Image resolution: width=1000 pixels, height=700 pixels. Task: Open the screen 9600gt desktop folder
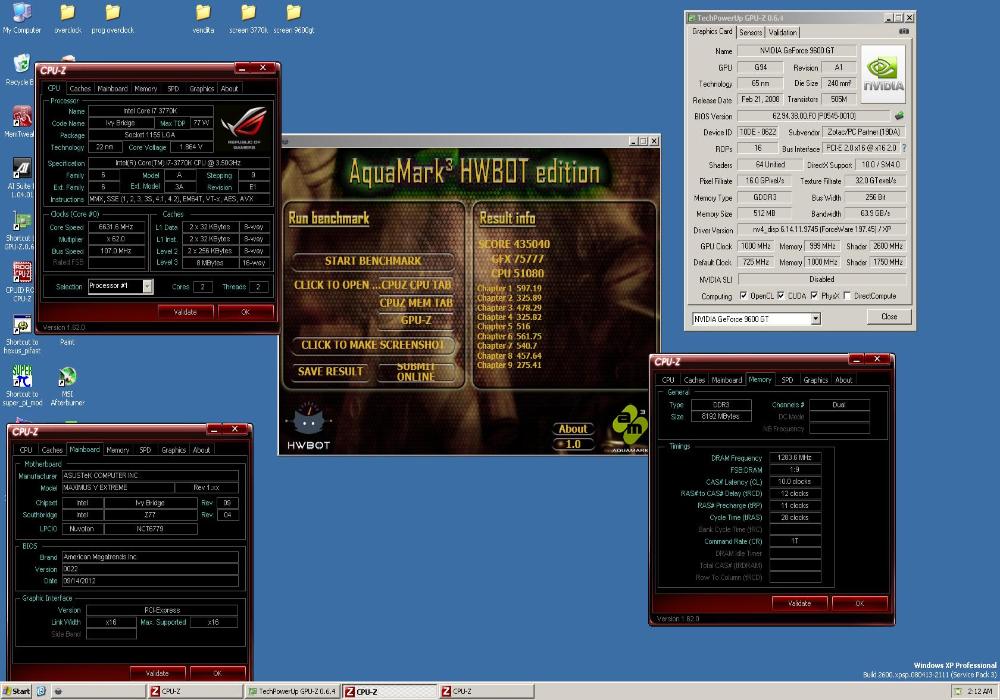coord(293,17)
